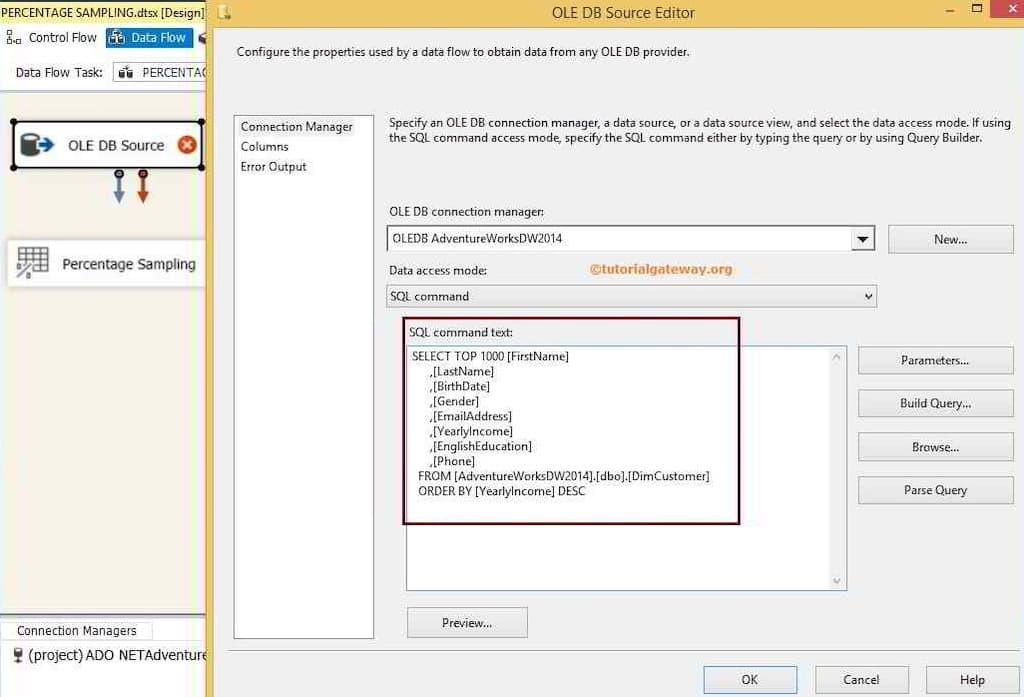Maximize the OLE DB Source Editor window
The image size is (1024, 697).
point(977,8)
